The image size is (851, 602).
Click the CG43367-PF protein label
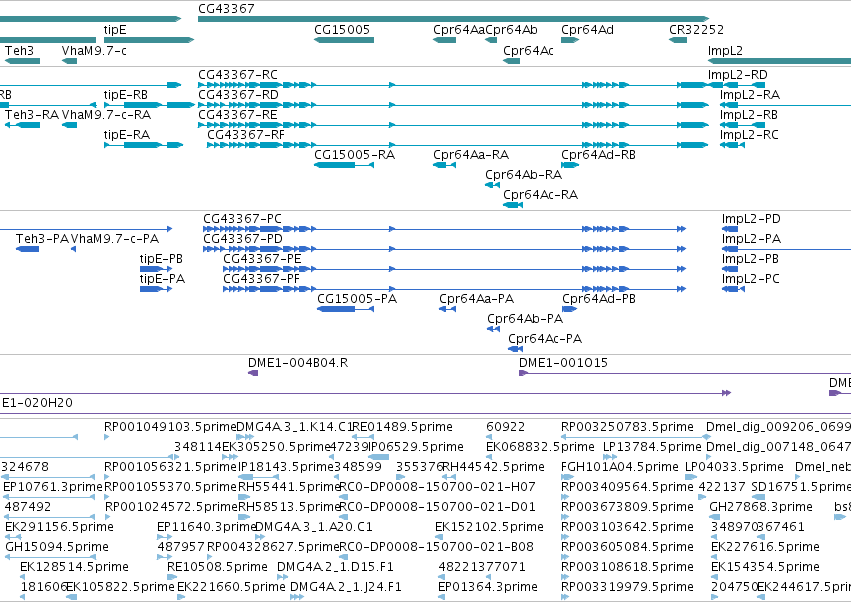(262, 279)
